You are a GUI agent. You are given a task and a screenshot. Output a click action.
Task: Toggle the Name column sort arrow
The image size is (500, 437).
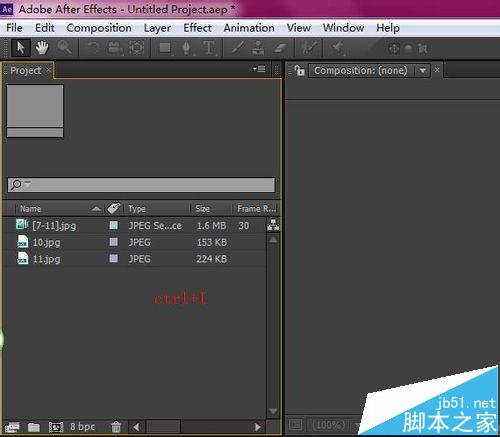coord(96,209)
